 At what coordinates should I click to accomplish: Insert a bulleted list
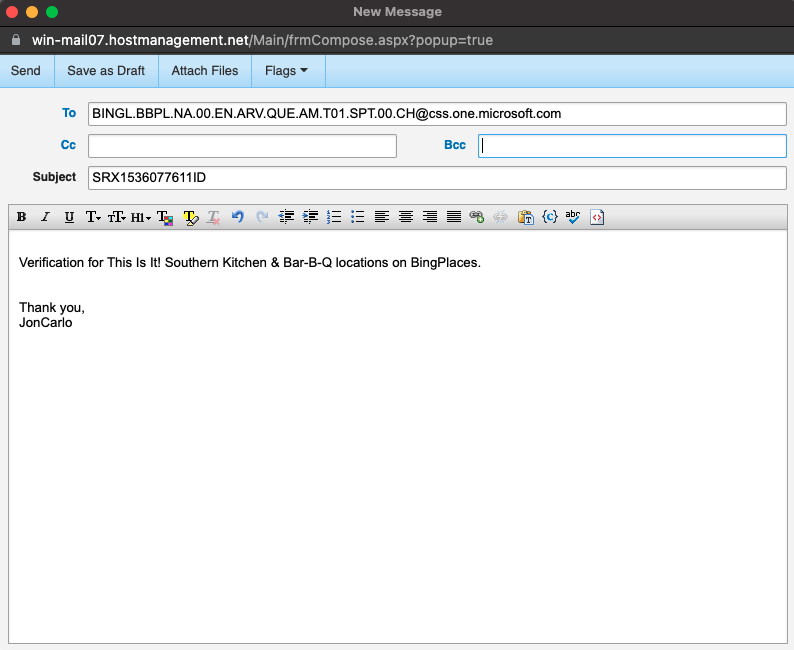(358, 217)
